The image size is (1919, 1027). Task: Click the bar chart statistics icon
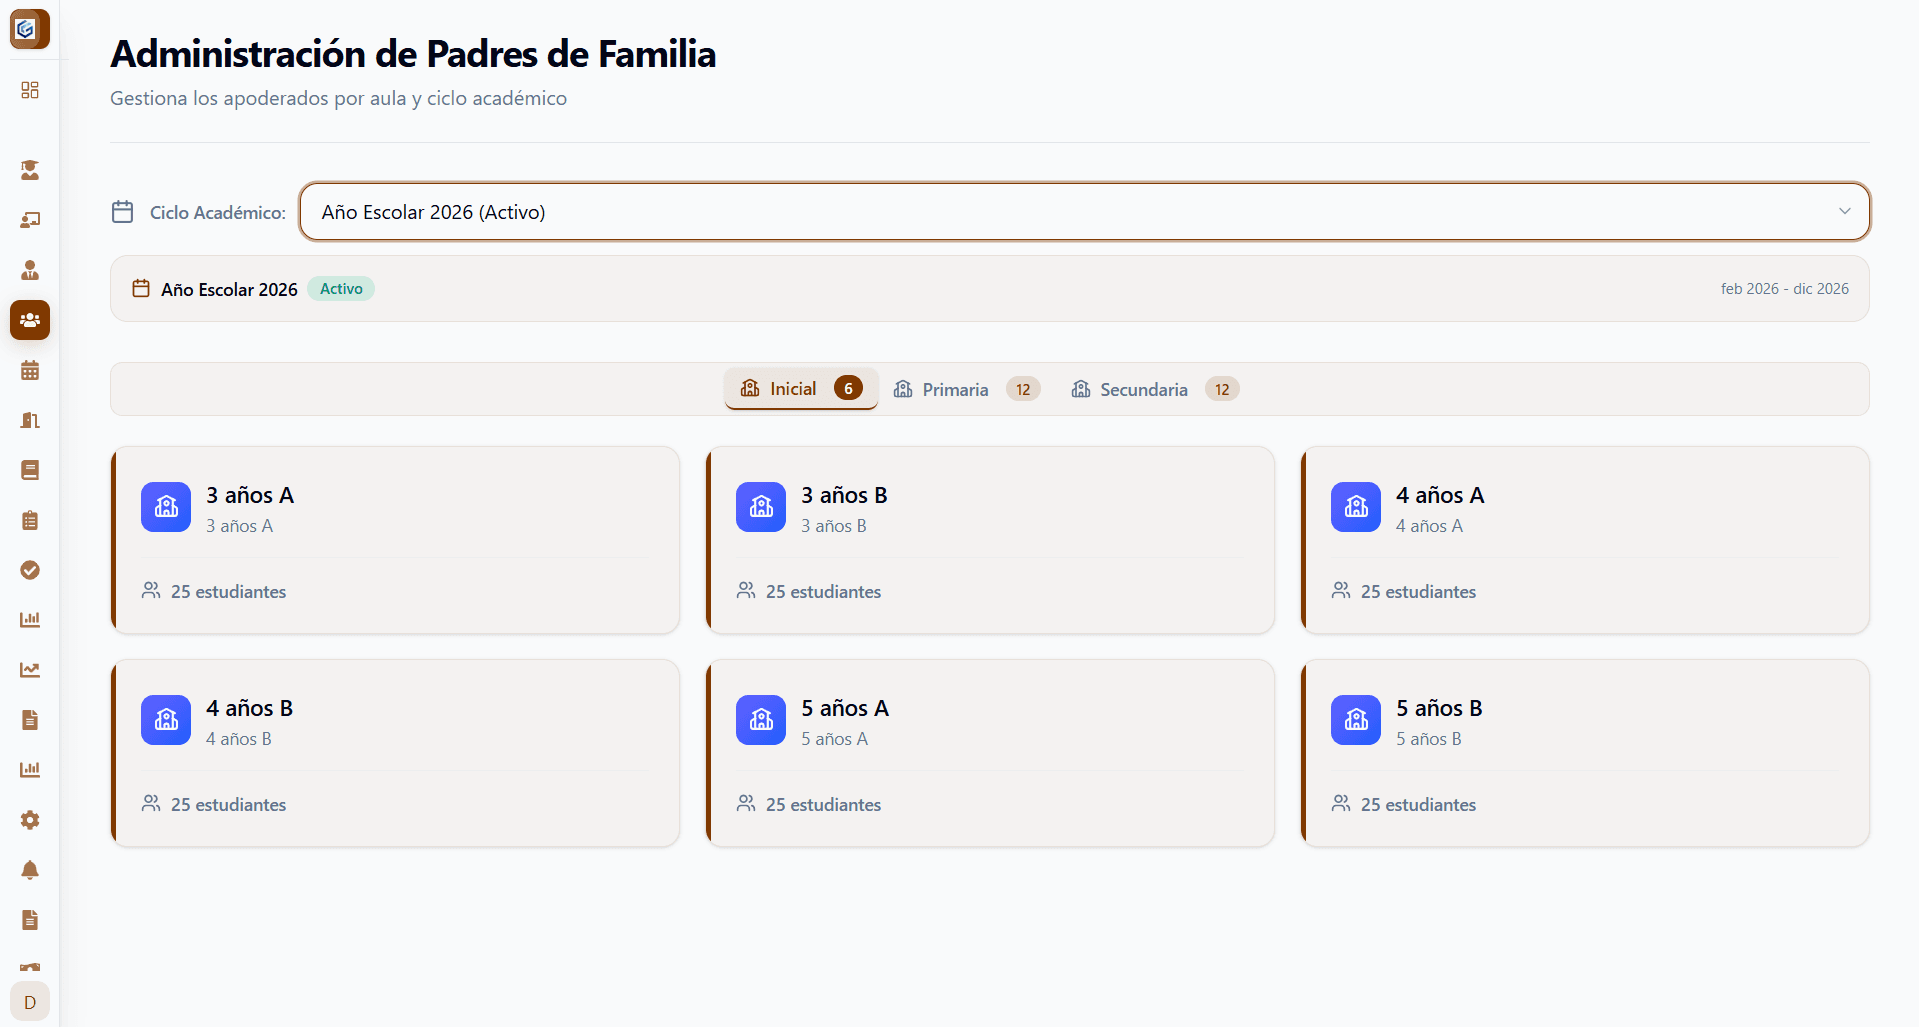30,619
